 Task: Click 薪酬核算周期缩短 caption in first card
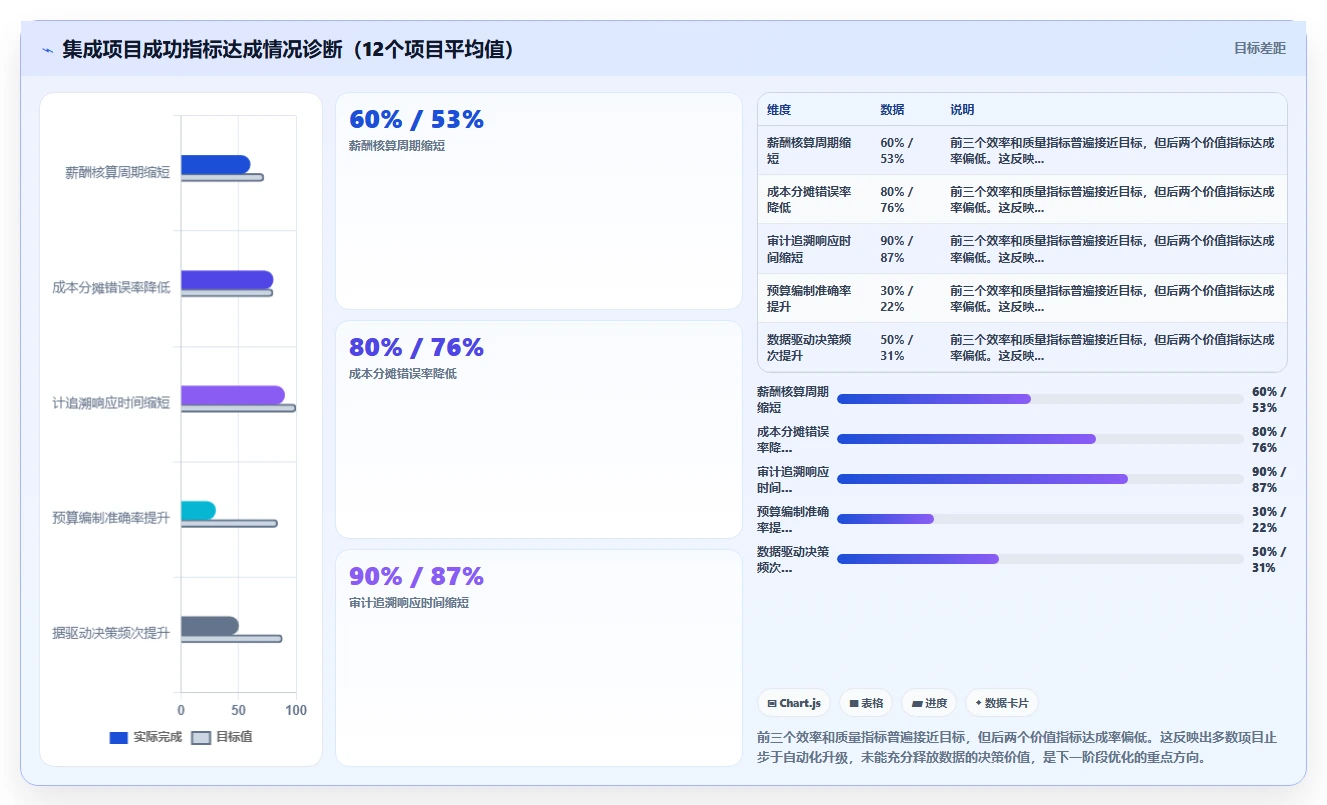click(x=397, y=146)
